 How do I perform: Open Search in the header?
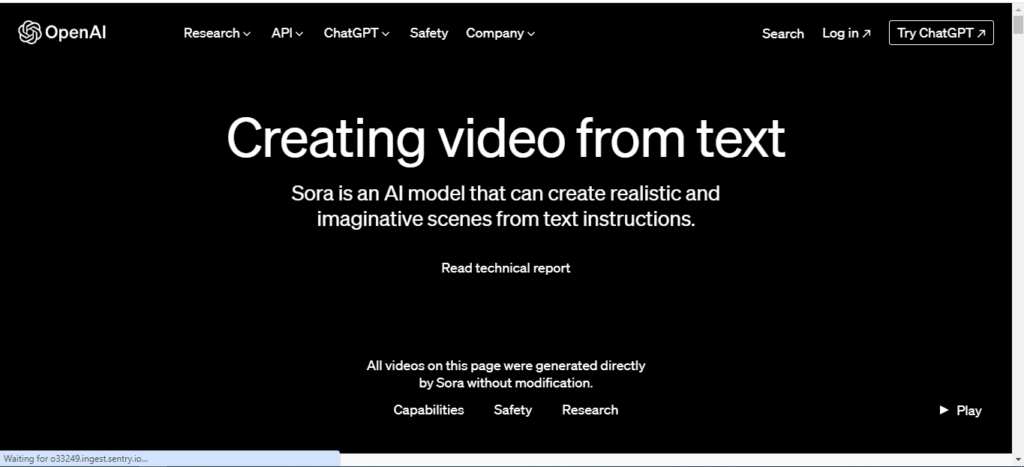(783, 33)
